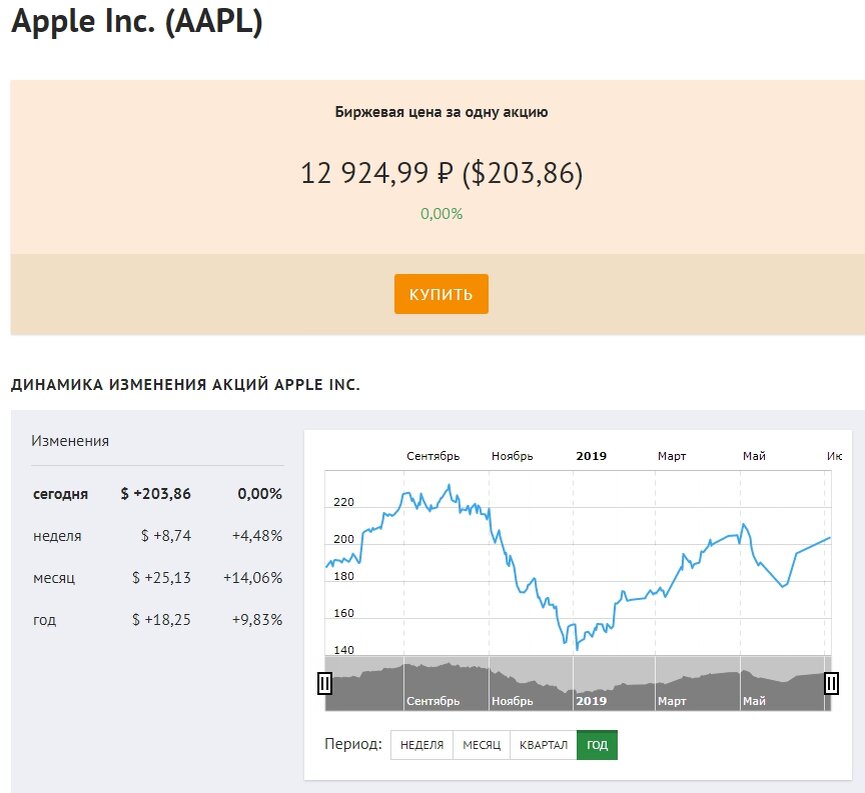Click the share price 12 924,99 ₽ text
This screenshot has height=793, width=865.
click(378, 174)
